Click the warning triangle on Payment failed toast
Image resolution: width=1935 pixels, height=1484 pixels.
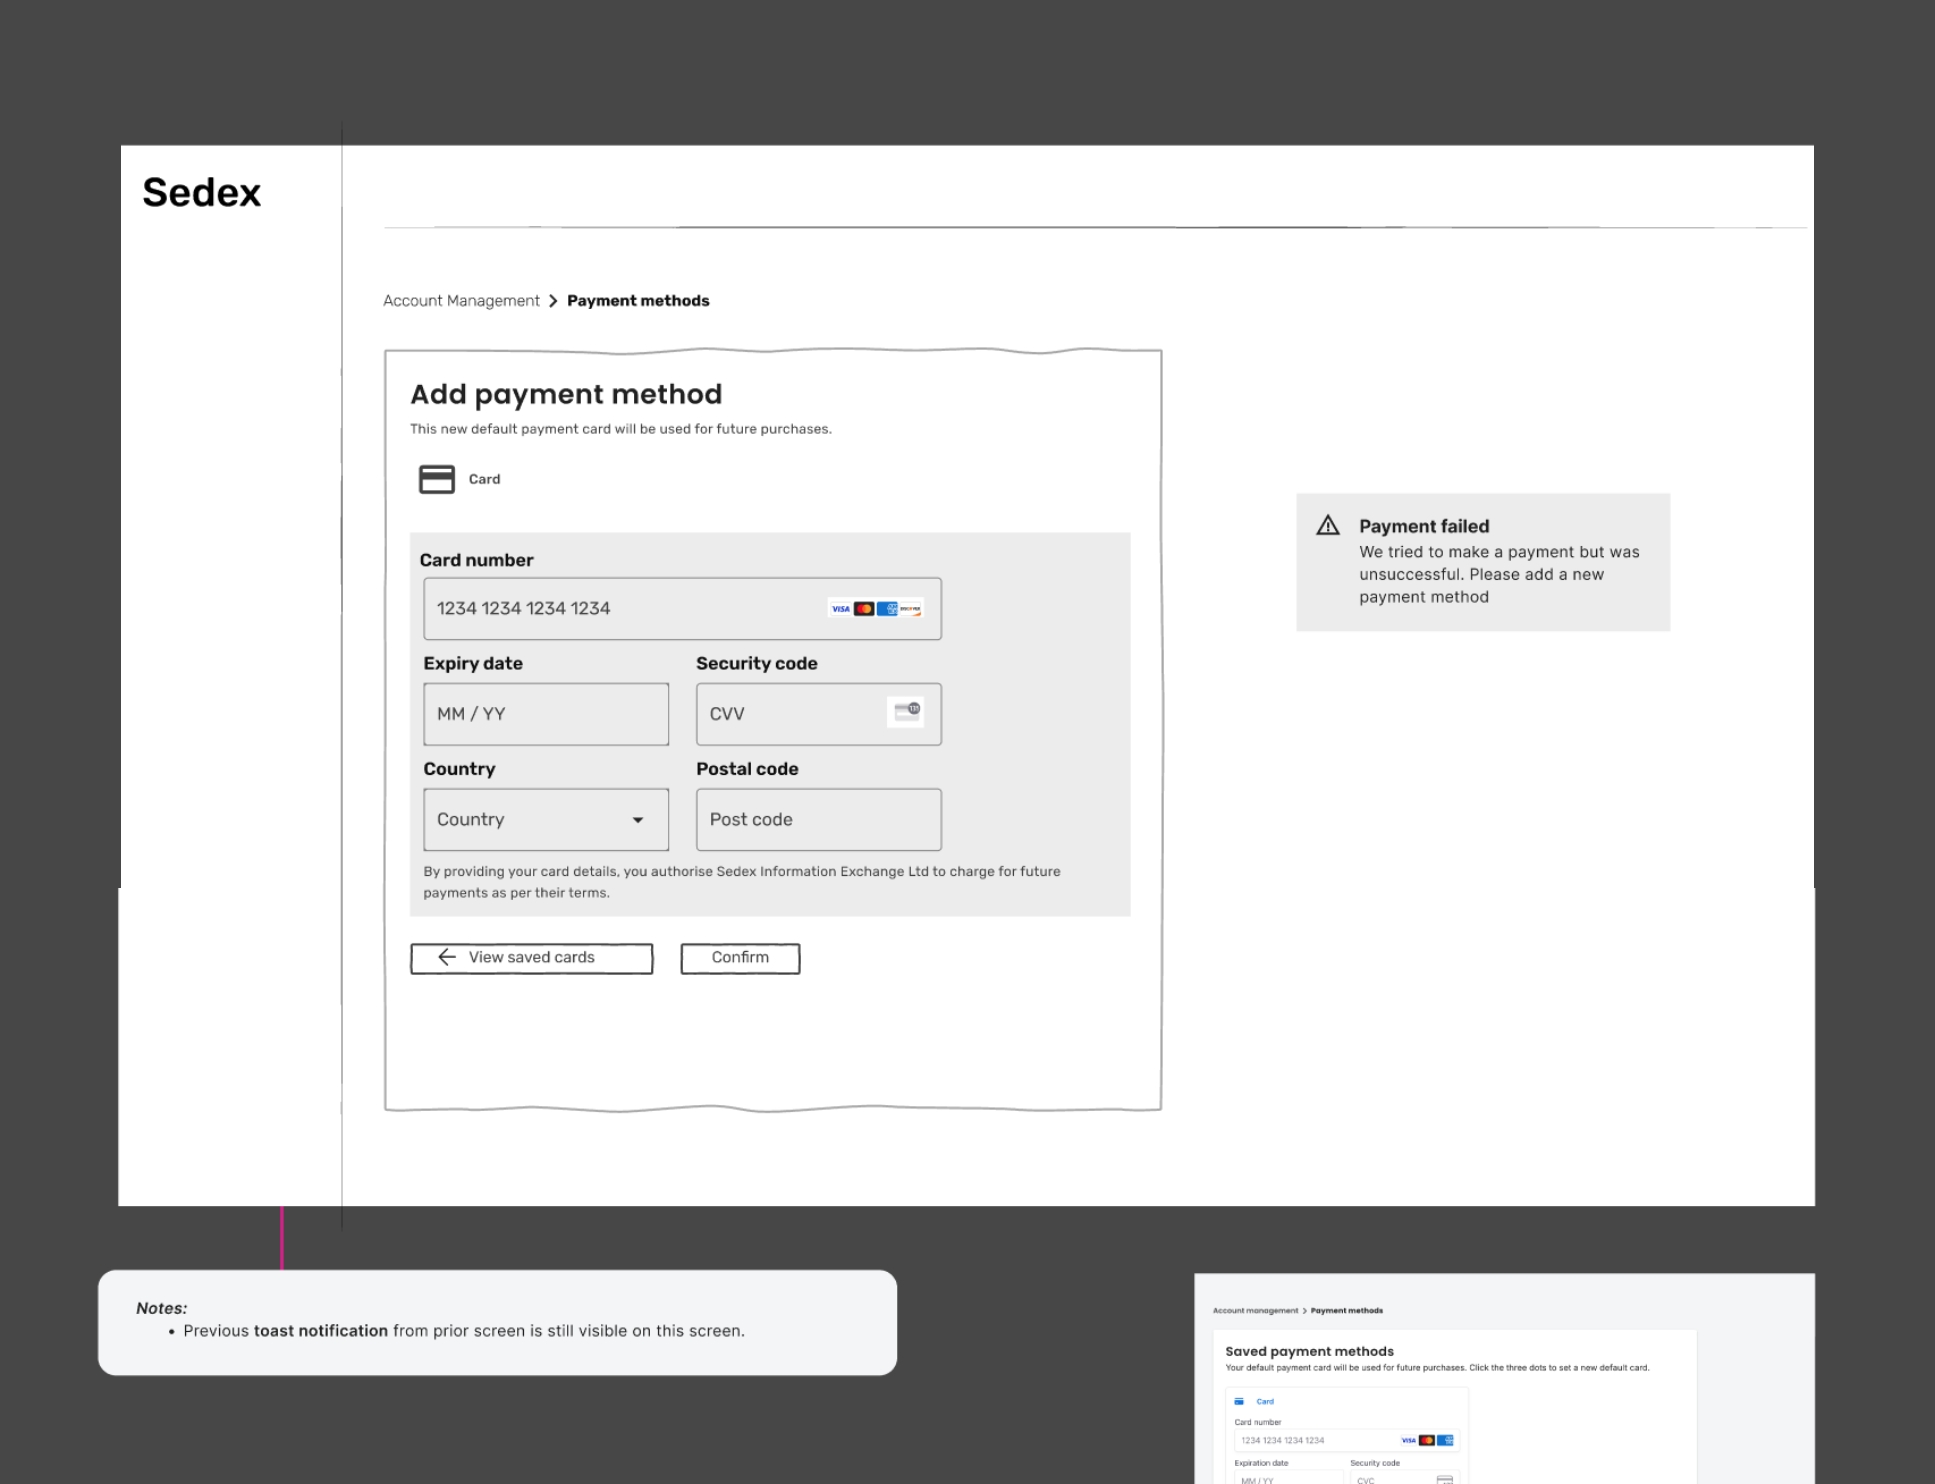(x=1328, y=526)
